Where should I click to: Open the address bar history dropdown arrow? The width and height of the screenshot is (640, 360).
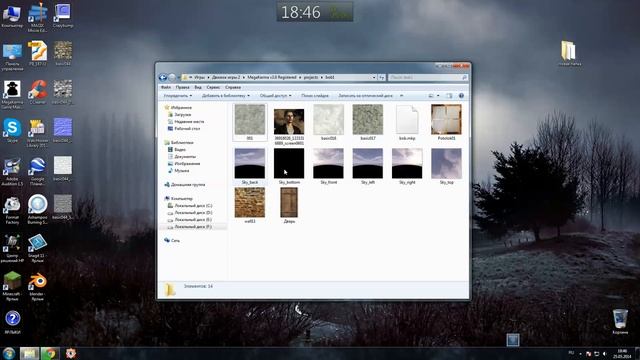click(x=374, y=77)
